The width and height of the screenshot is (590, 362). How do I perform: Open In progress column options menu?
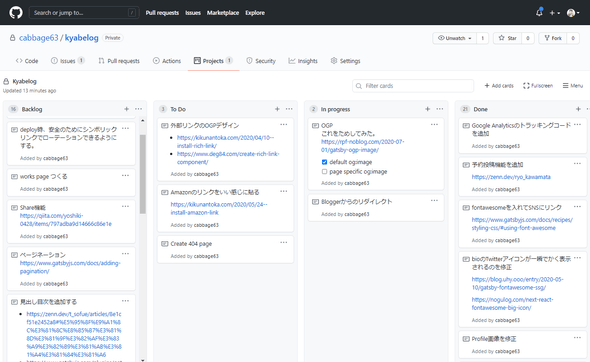[439, 109]
